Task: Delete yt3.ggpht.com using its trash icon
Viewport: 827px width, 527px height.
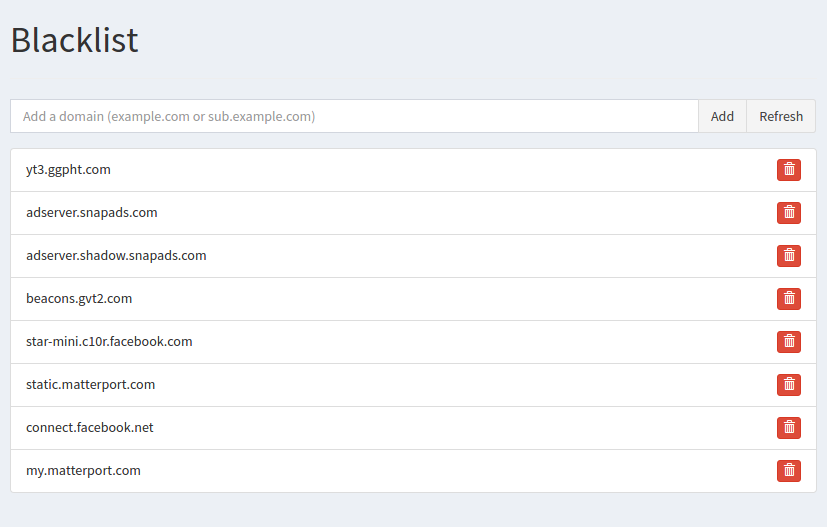Action: click(788, 170)
